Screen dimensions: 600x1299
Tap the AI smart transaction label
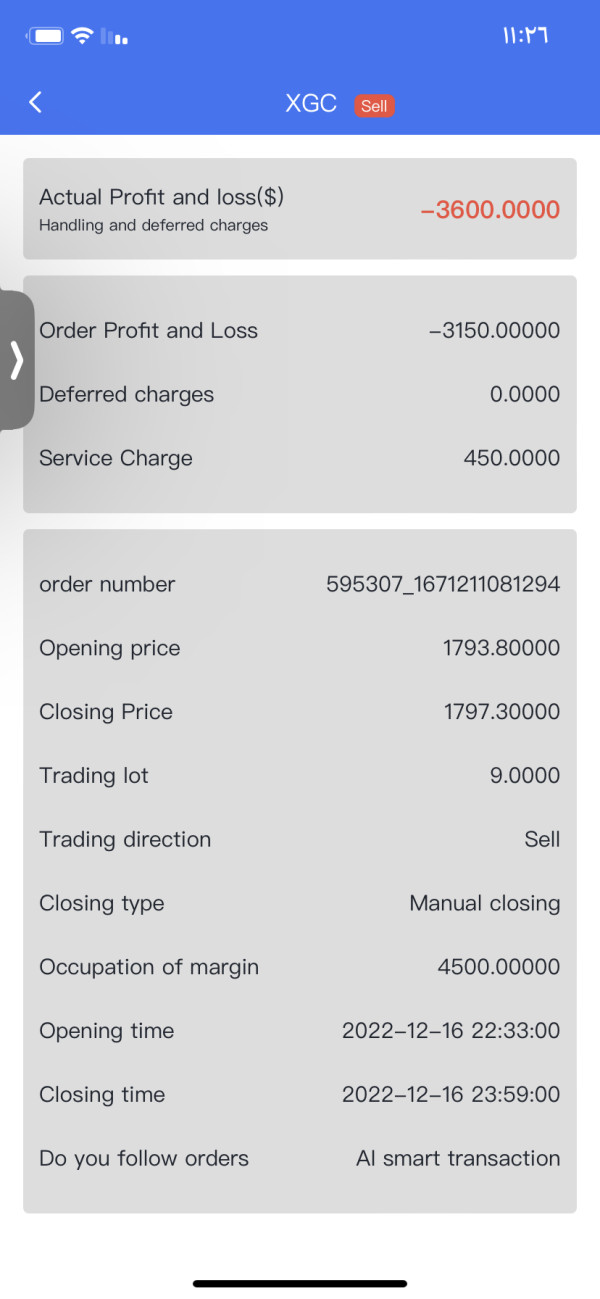click(x=458, y=1158)
